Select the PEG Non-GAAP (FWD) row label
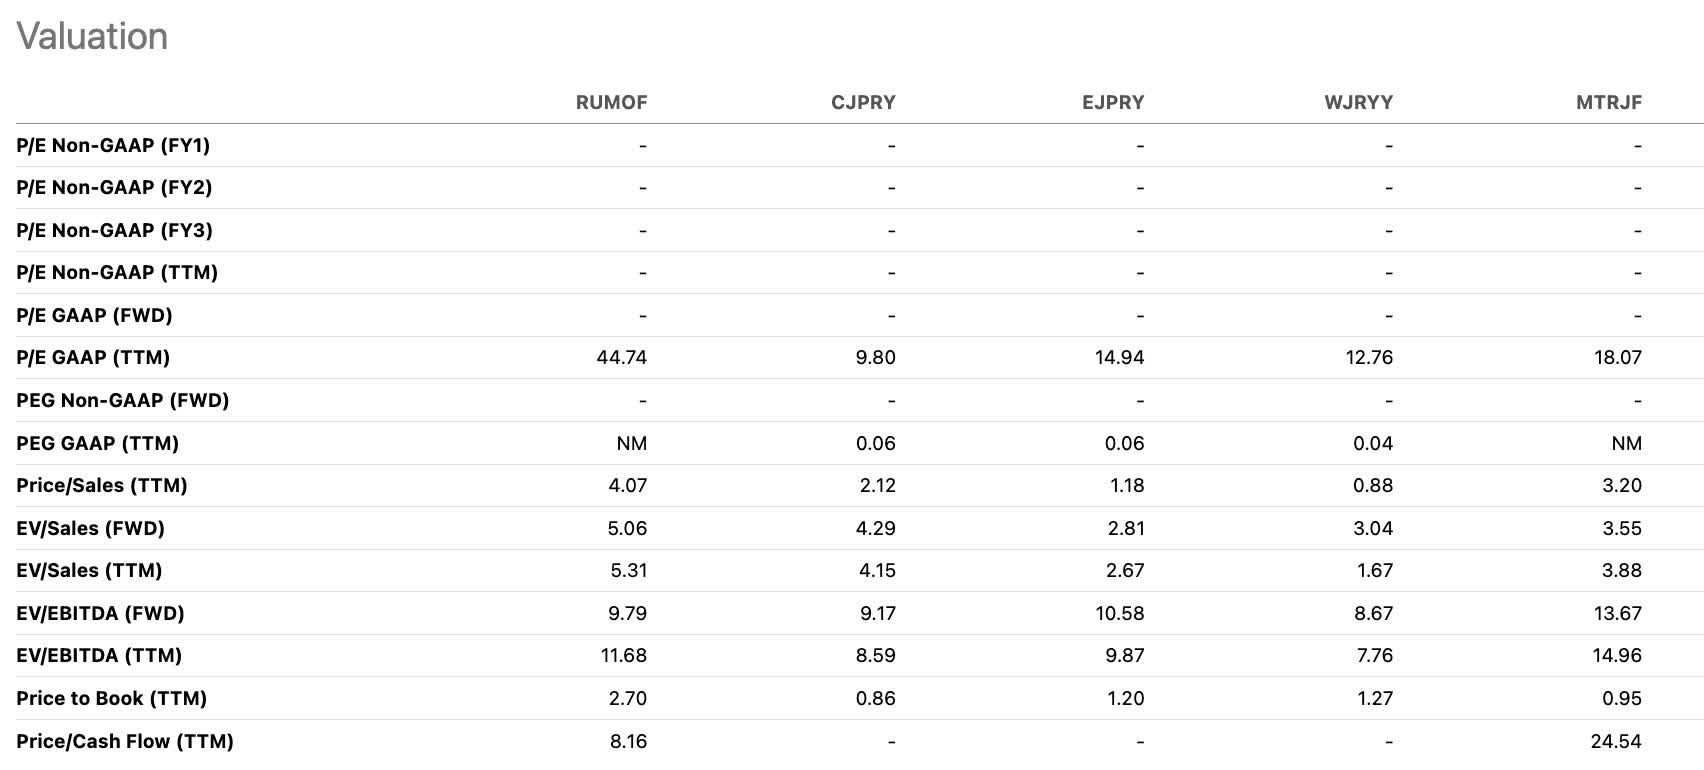Viewport: 1704px width, 770px height. (122, 400)
